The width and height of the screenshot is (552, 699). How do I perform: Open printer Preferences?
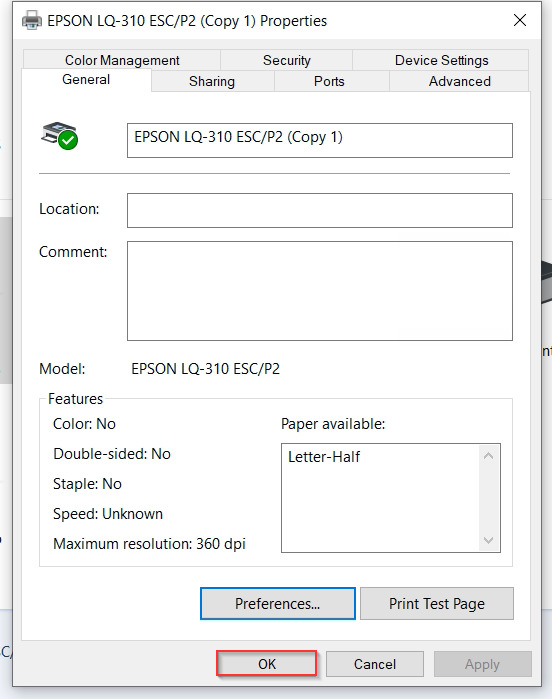[277, 604]
